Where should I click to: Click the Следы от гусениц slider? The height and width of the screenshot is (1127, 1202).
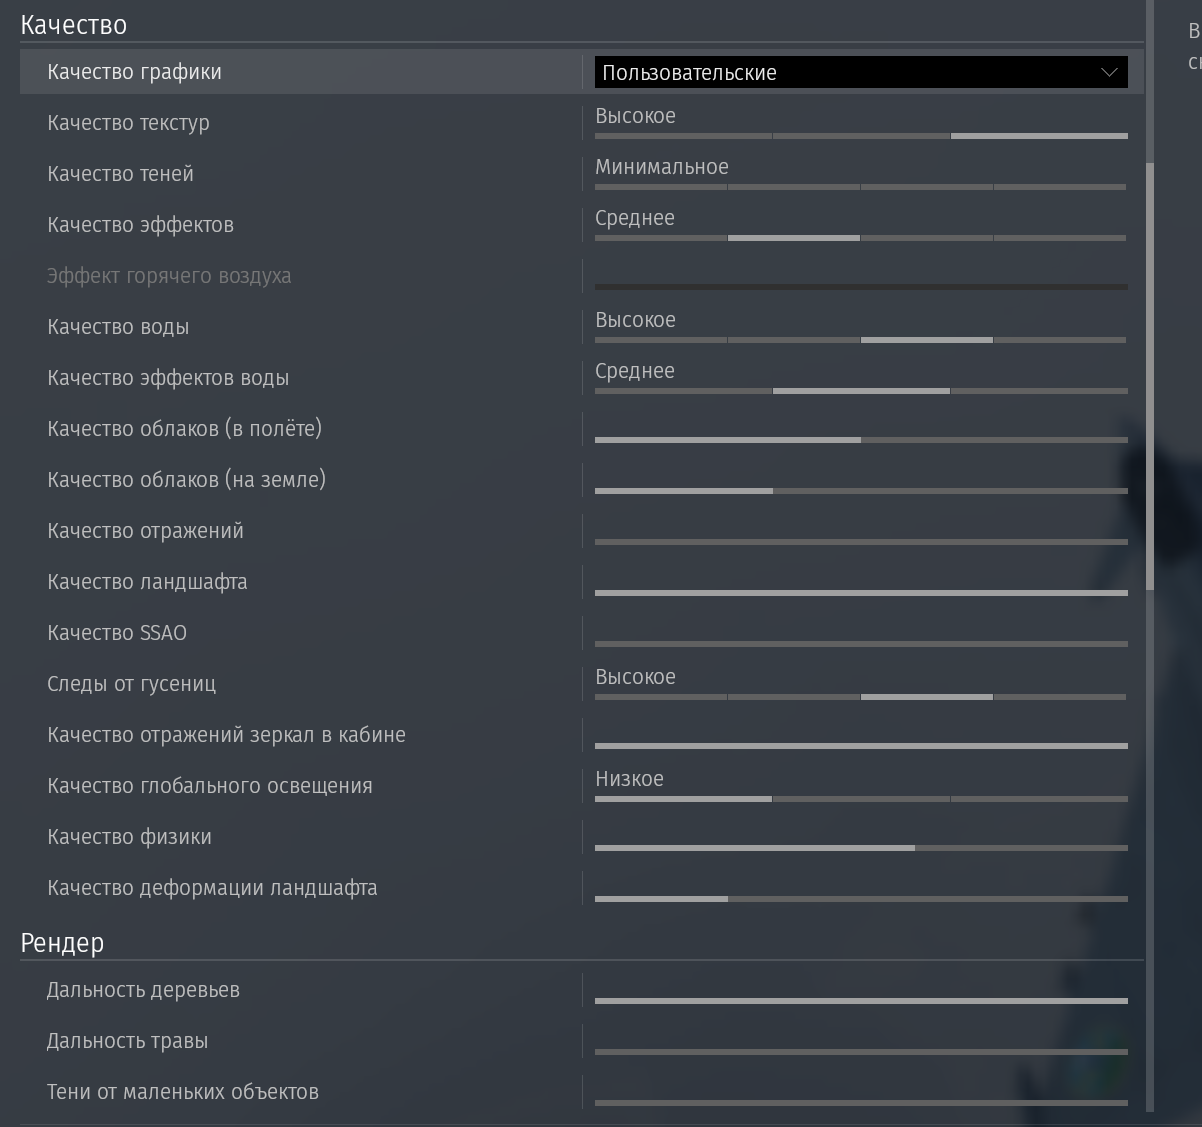[x=860, y=697]
